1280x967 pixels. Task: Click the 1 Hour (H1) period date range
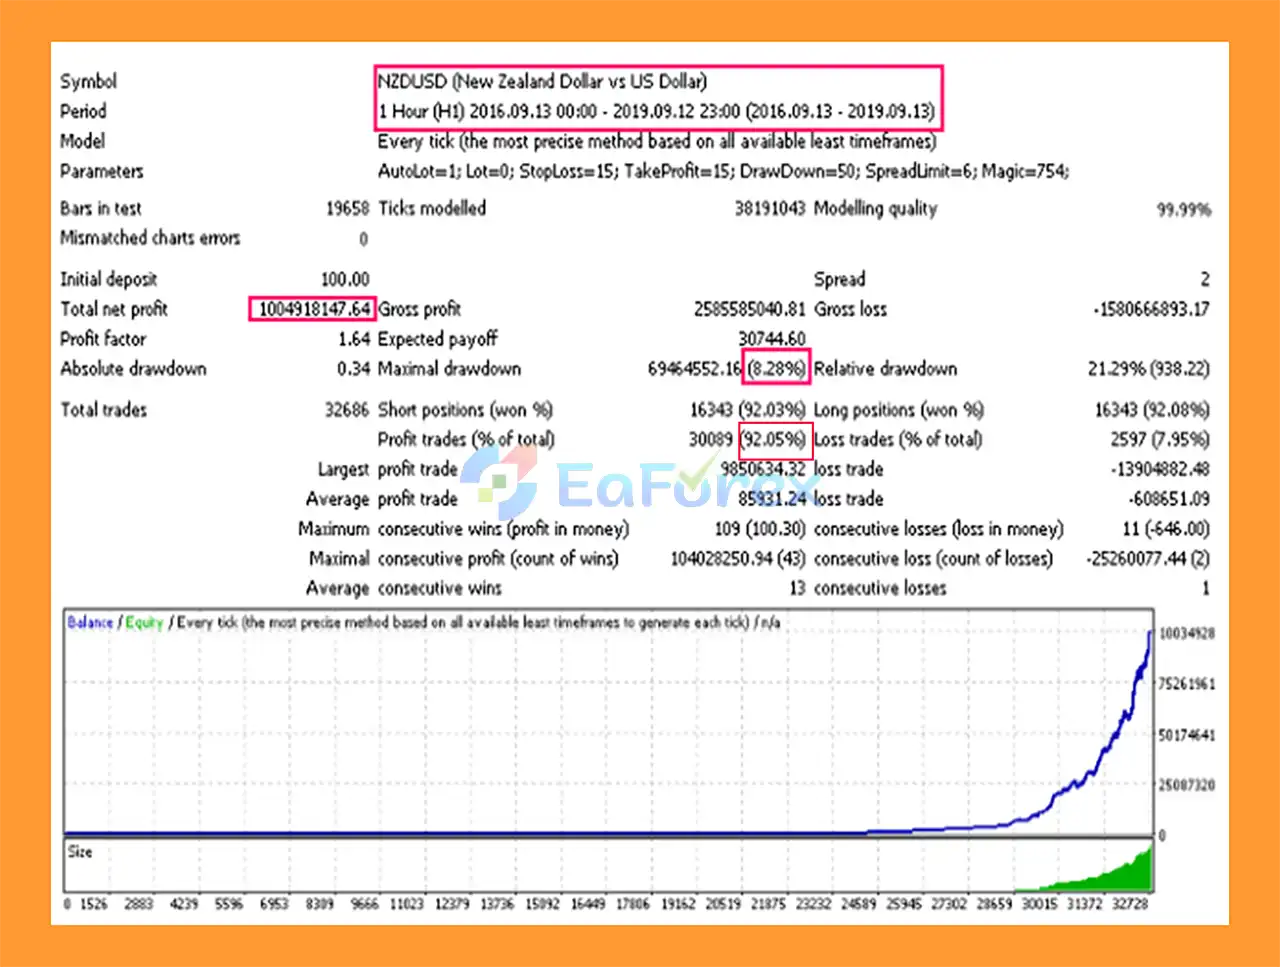tap(655, 111)
